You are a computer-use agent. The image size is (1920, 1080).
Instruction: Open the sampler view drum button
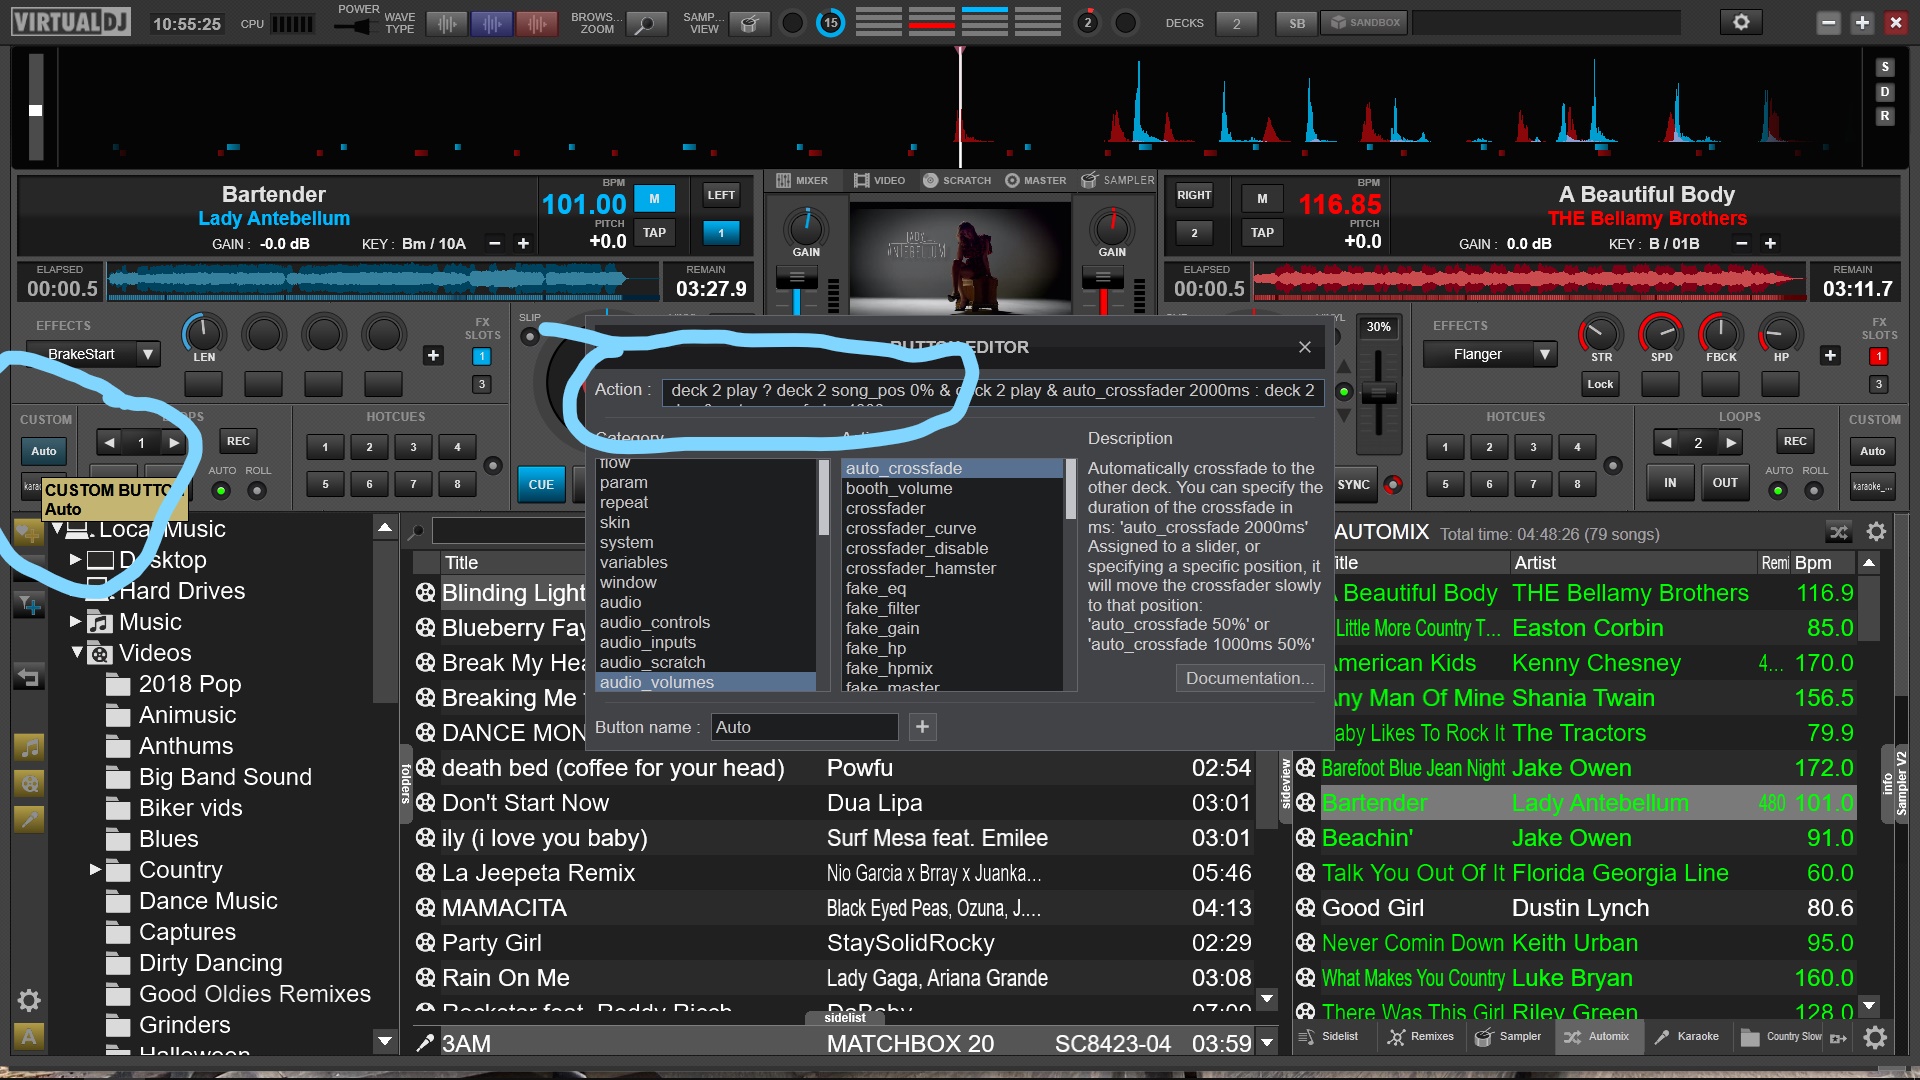click(x=749, y=23)
